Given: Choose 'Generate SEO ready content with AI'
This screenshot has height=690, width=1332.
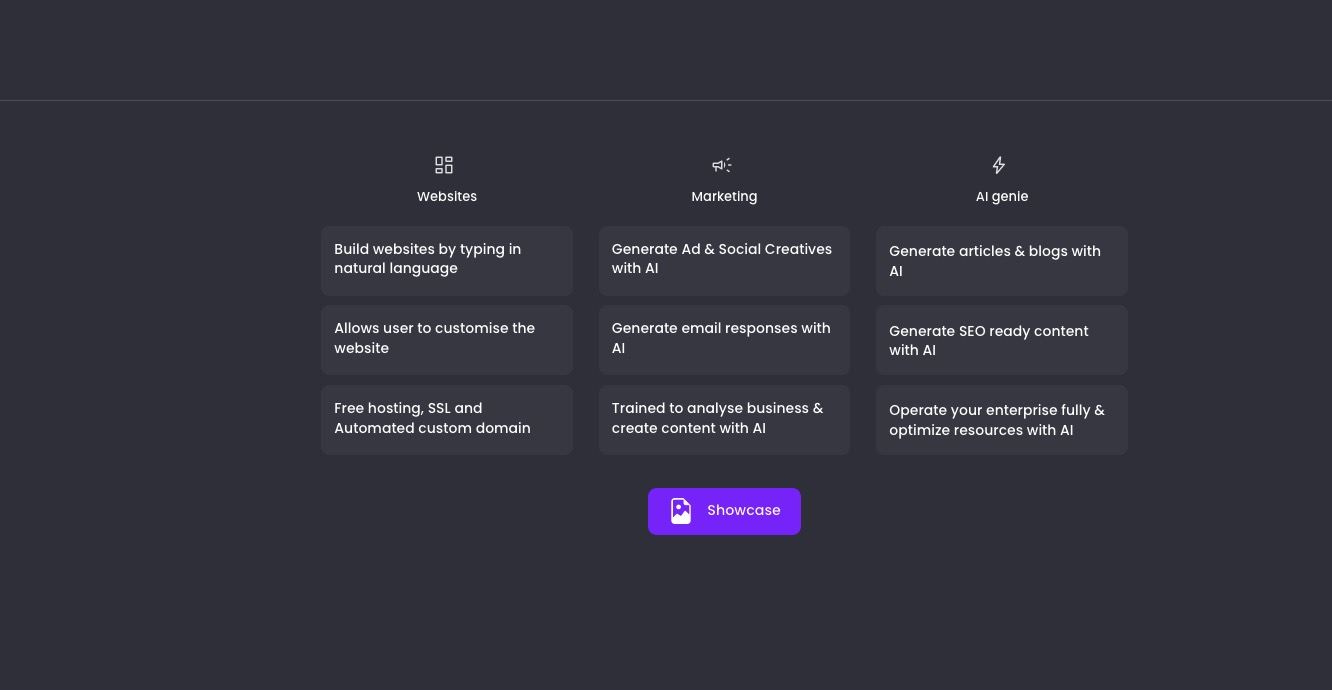Looking at the screenshot, I should 1001,340.
